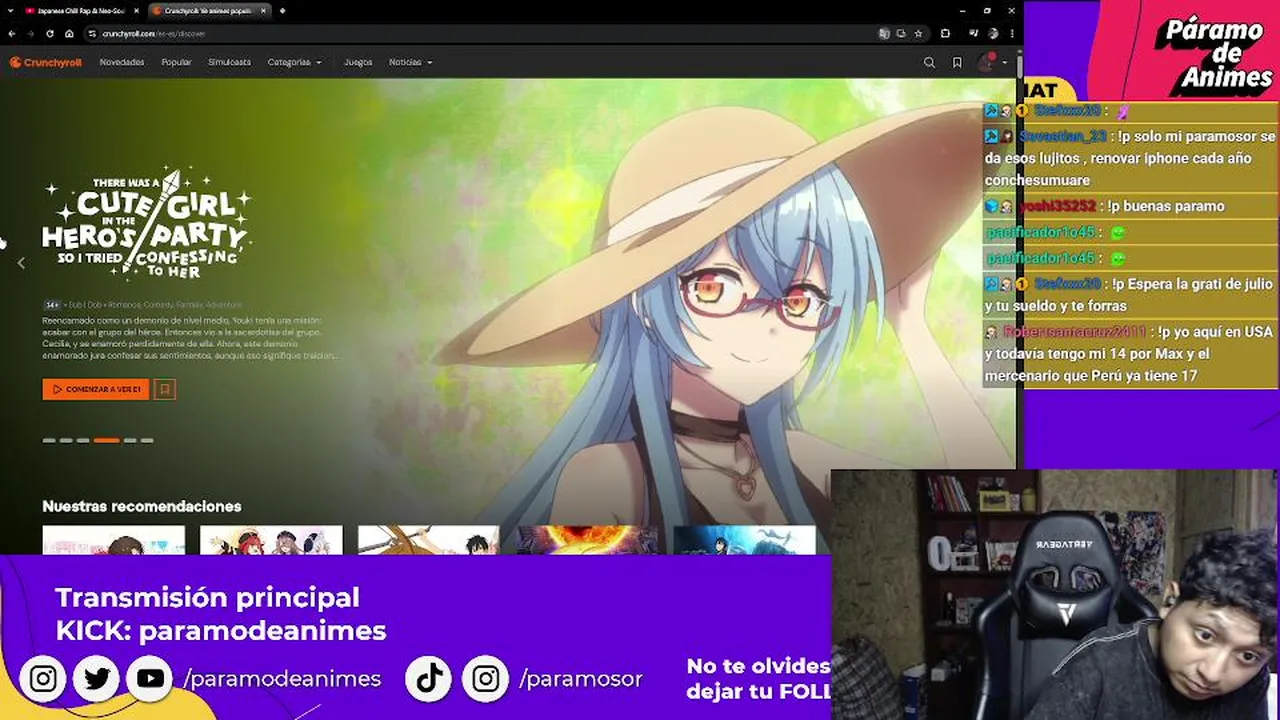Click chat message about 'renovar iphone cada año'

coord(1131,158)
